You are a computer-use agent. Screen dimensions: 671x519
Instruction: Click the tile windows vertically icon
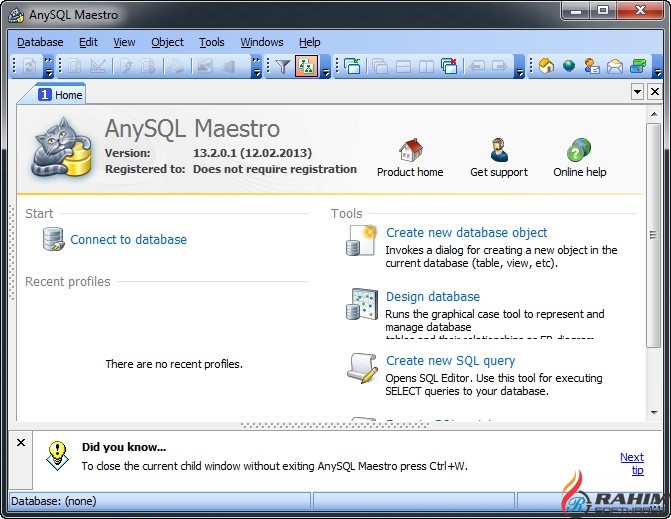(x=426, y=67)
